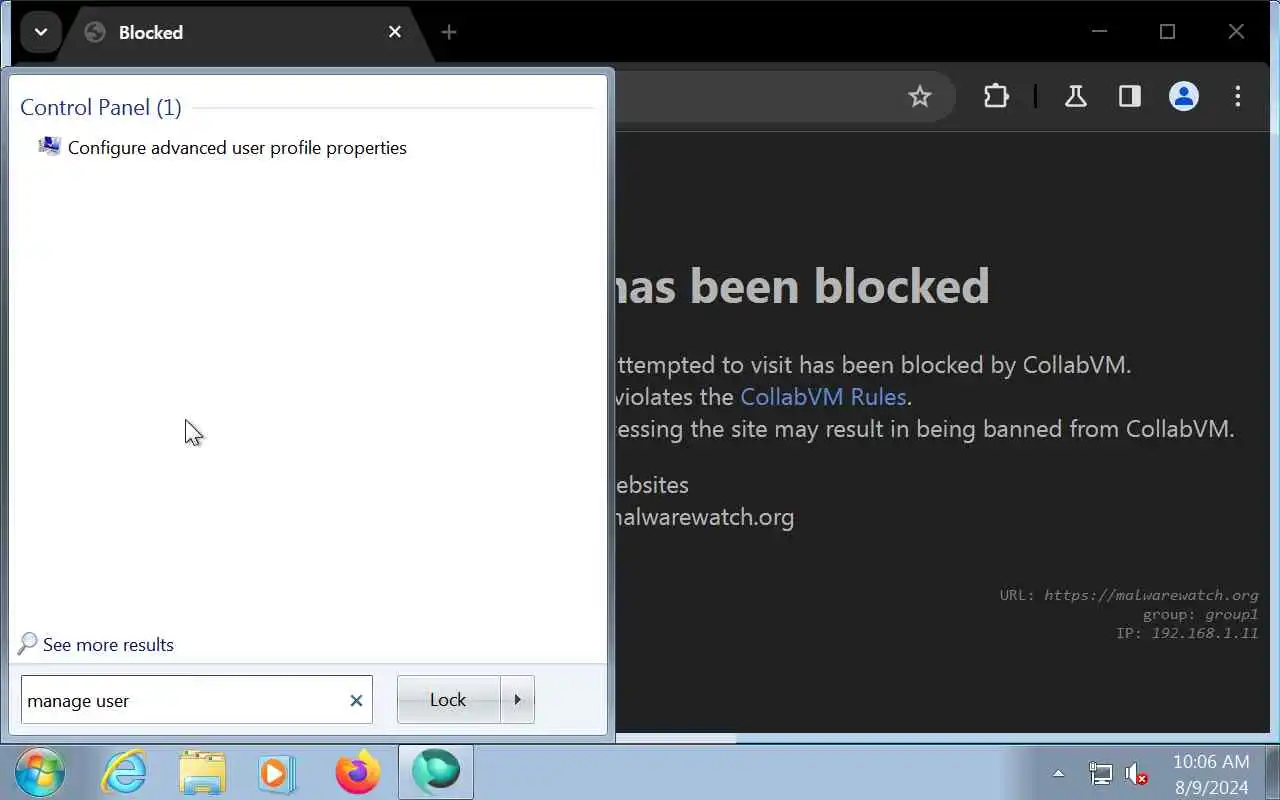Screen dimensions: 1280x800
Task: Open the Chrome Labs flask icon
Action: [1076, 97]
